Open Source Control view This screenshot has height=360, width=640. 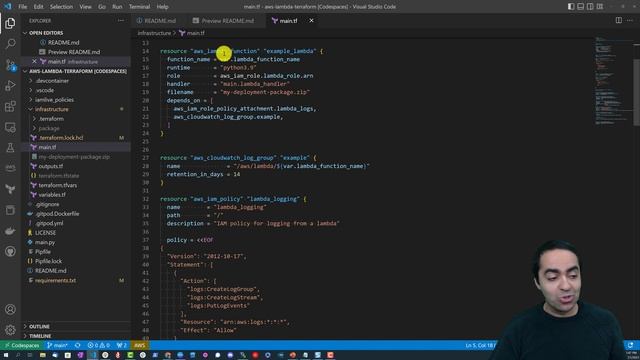pos(10,65)
